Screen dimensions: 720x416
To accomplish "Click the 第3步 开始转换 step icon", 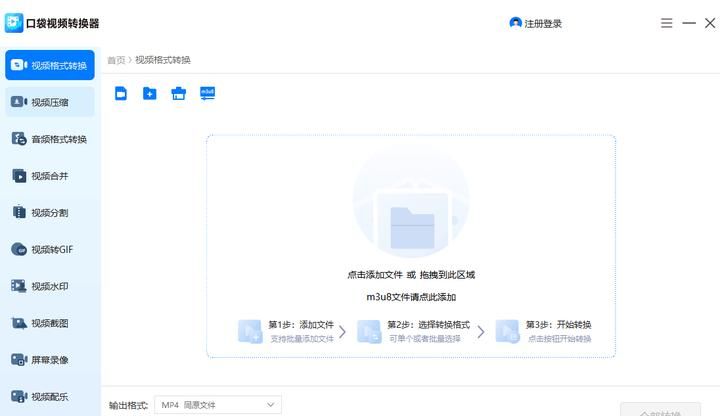I will [507, 332].
